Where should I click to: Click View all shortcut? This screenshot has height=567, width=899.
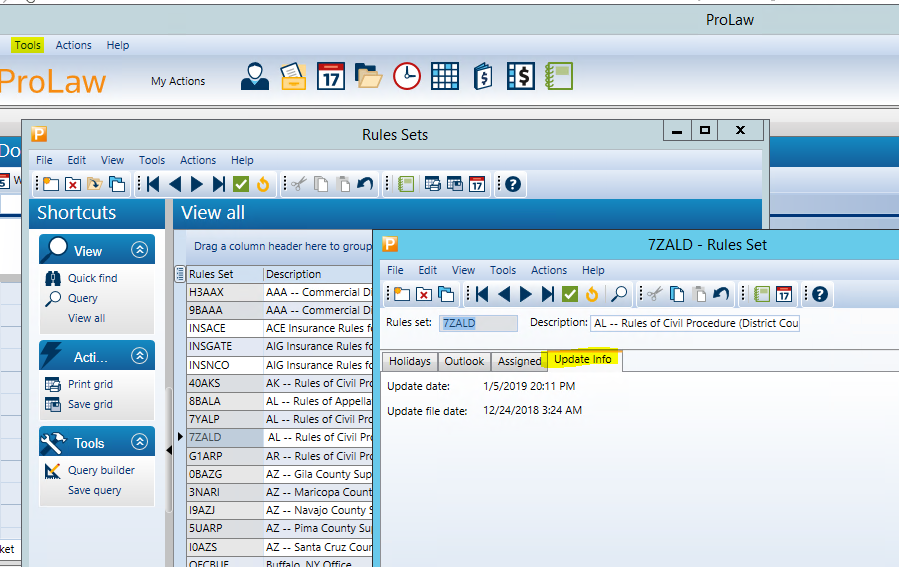tap(87, 318)
